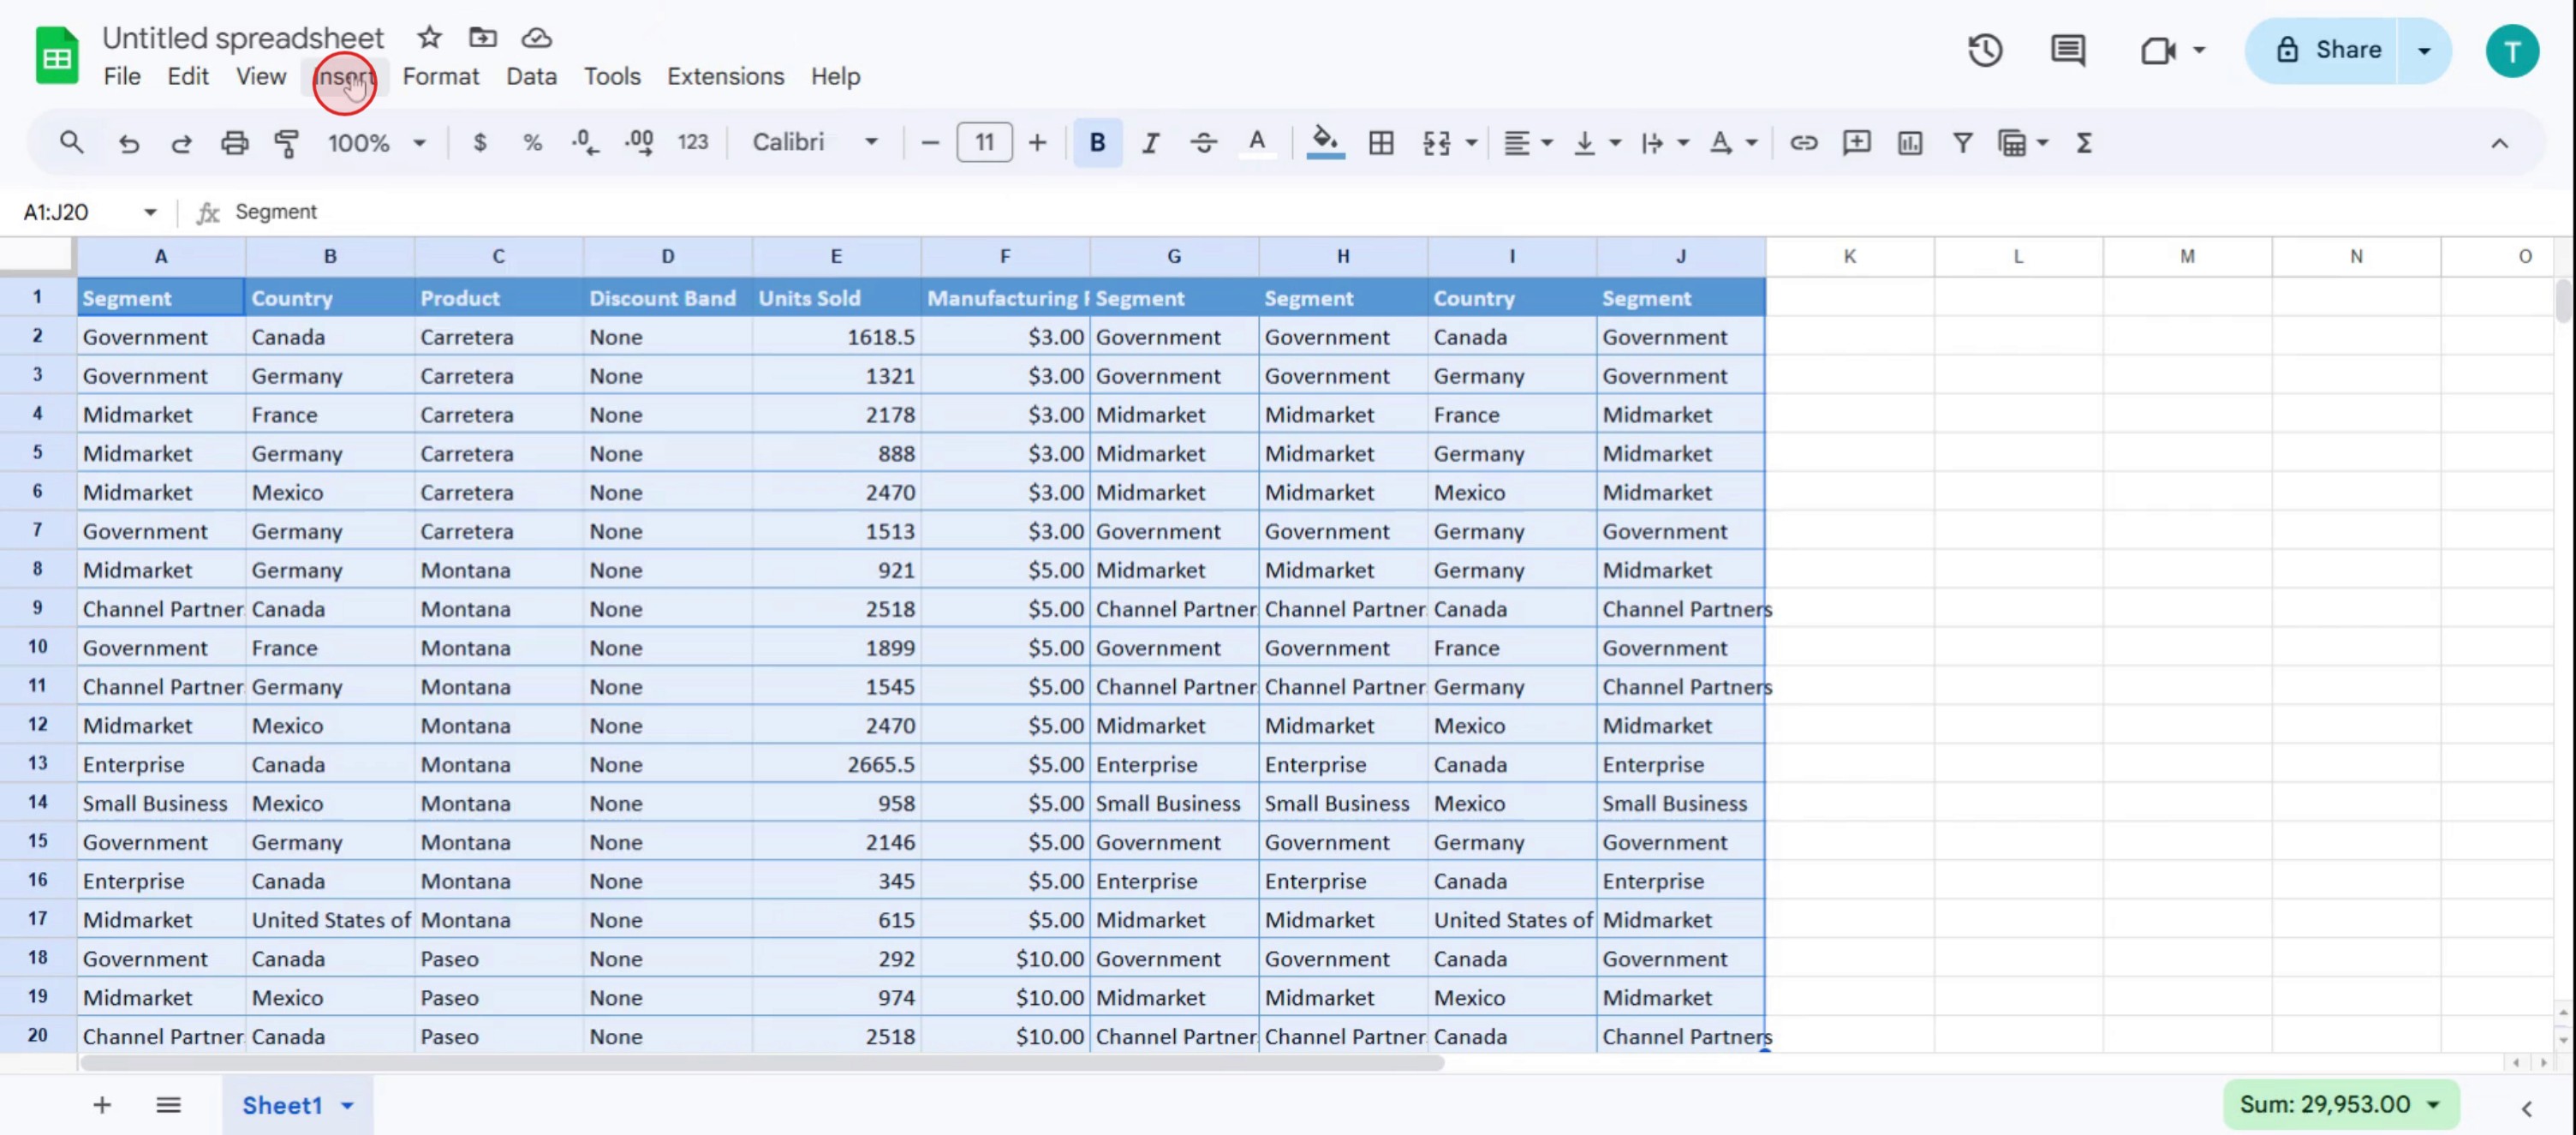This screenshot has height=1135, width=2576.
Task: Click the insert link icon
Action: (x=1803, y=143)
